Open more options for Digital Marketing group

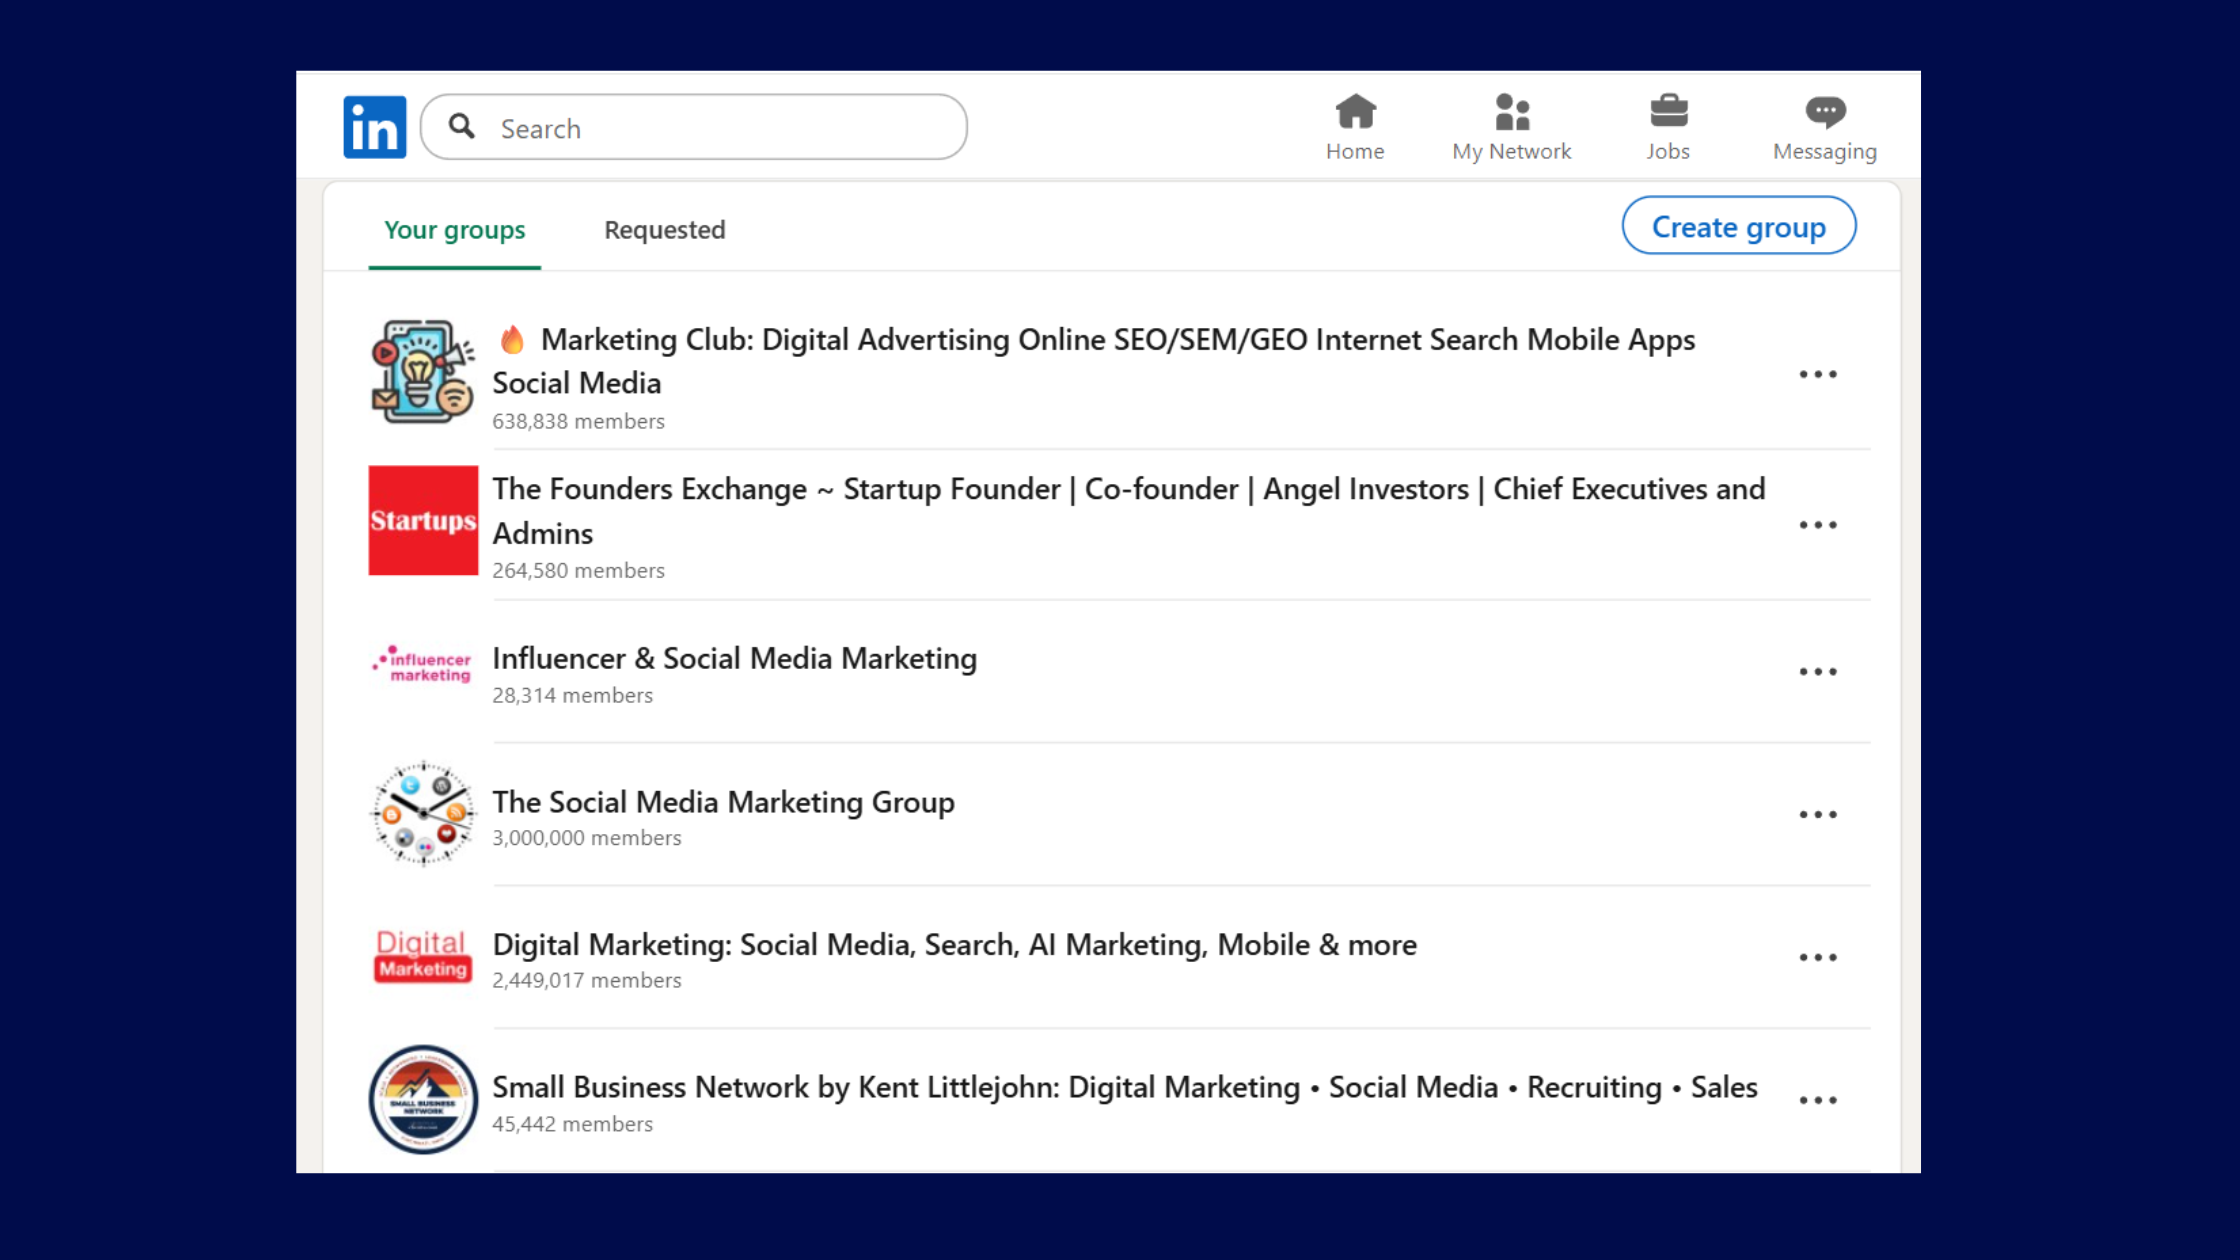click(x=1818, y=958)
